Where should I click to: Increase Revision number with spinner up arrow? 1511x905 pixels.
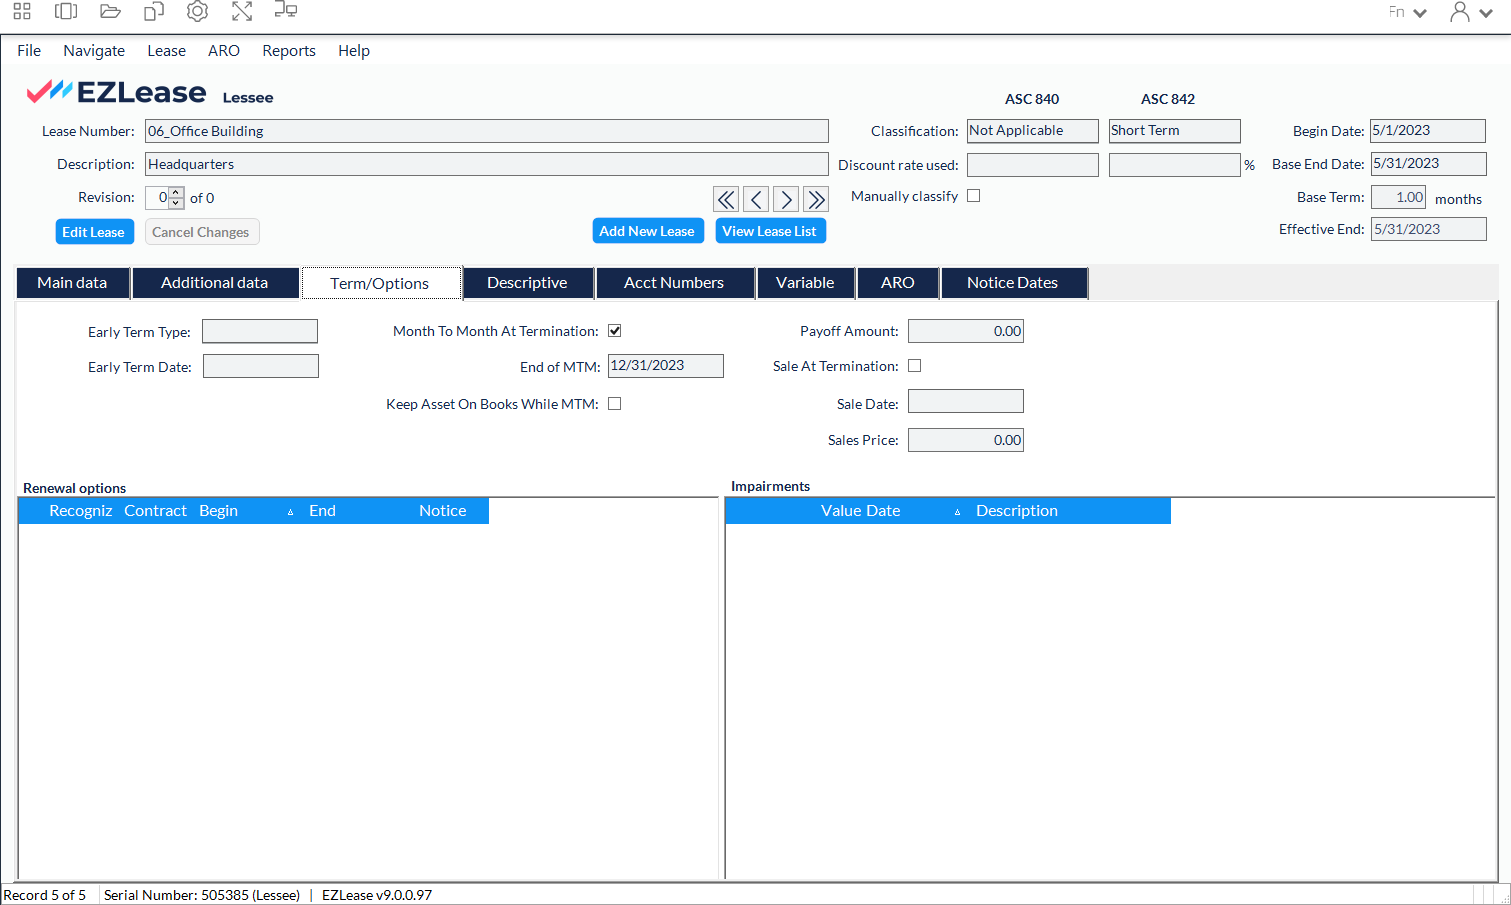pos(176,192)
